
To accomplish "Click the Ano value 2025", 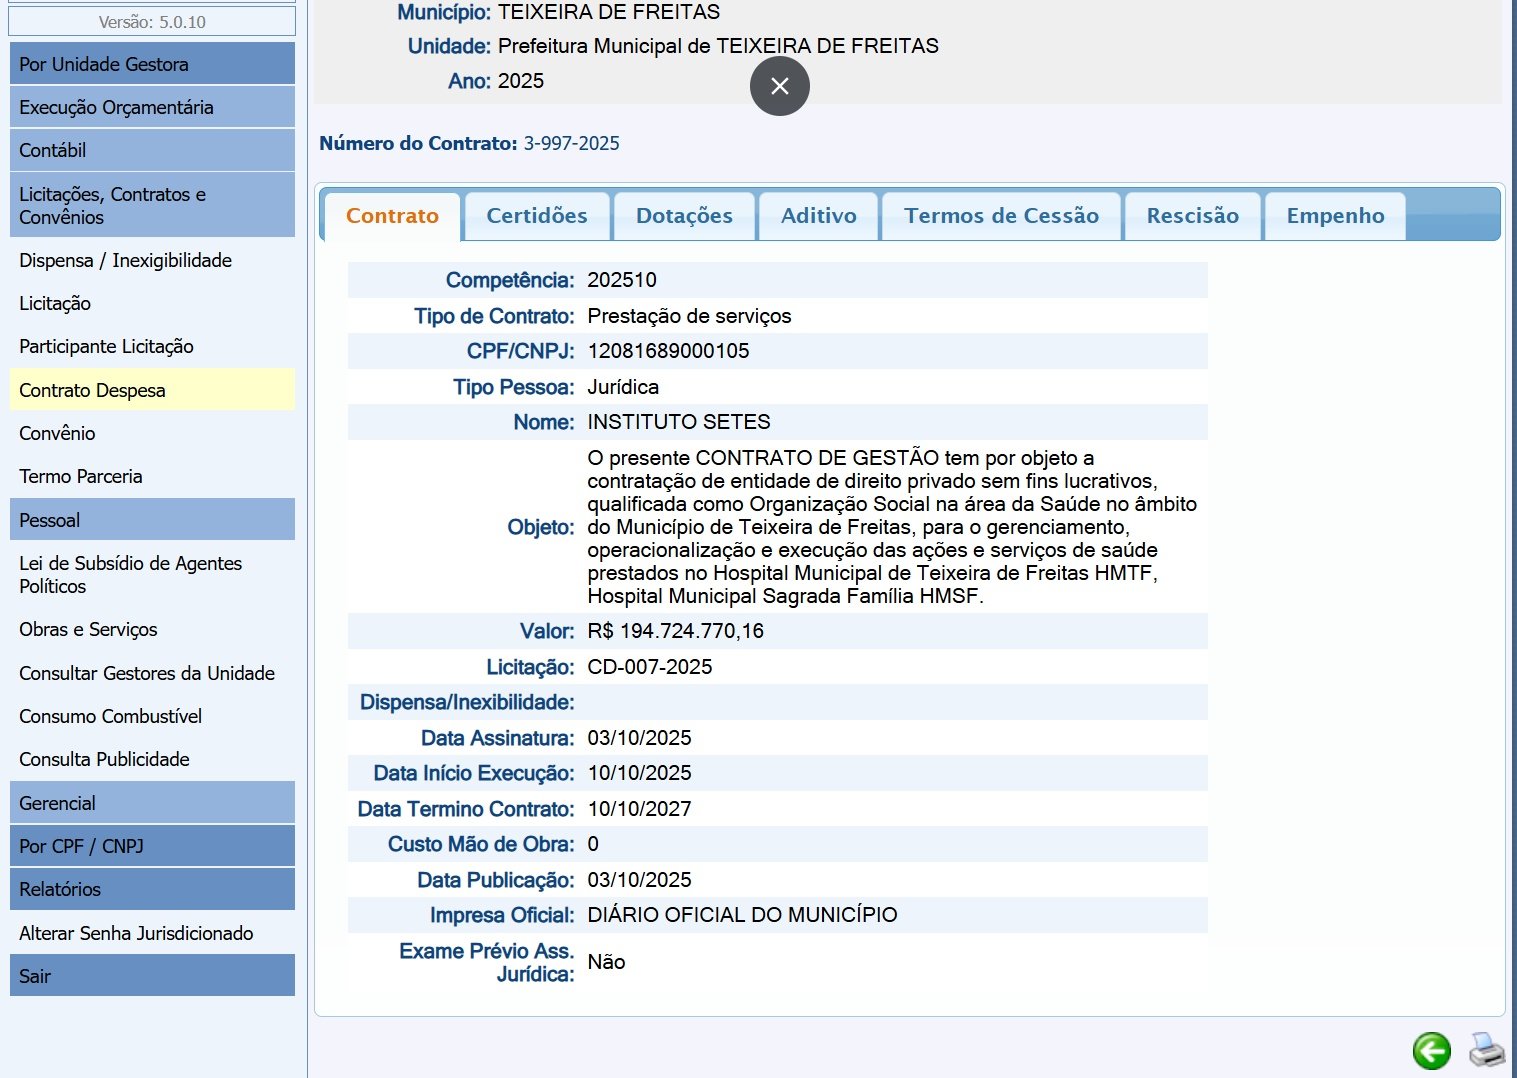I will pos(521,81).
